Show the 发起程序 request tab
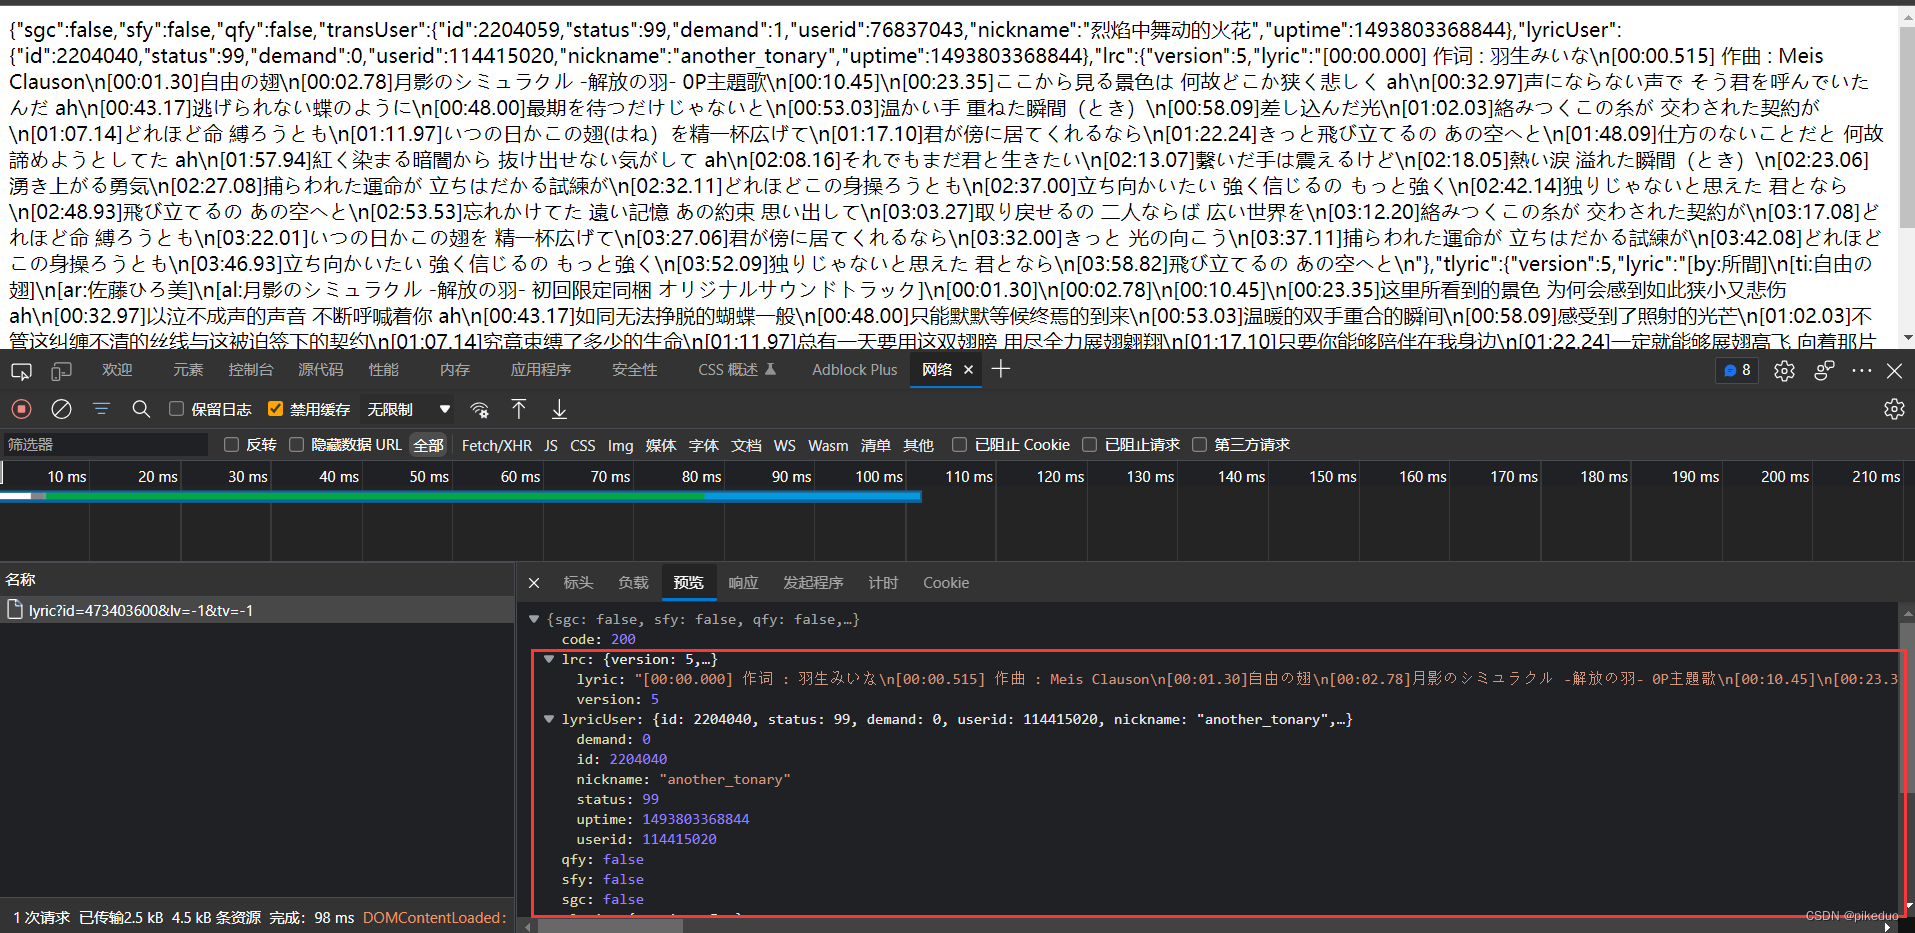Viewport: 1915px width, 933px height. [812, 583]
